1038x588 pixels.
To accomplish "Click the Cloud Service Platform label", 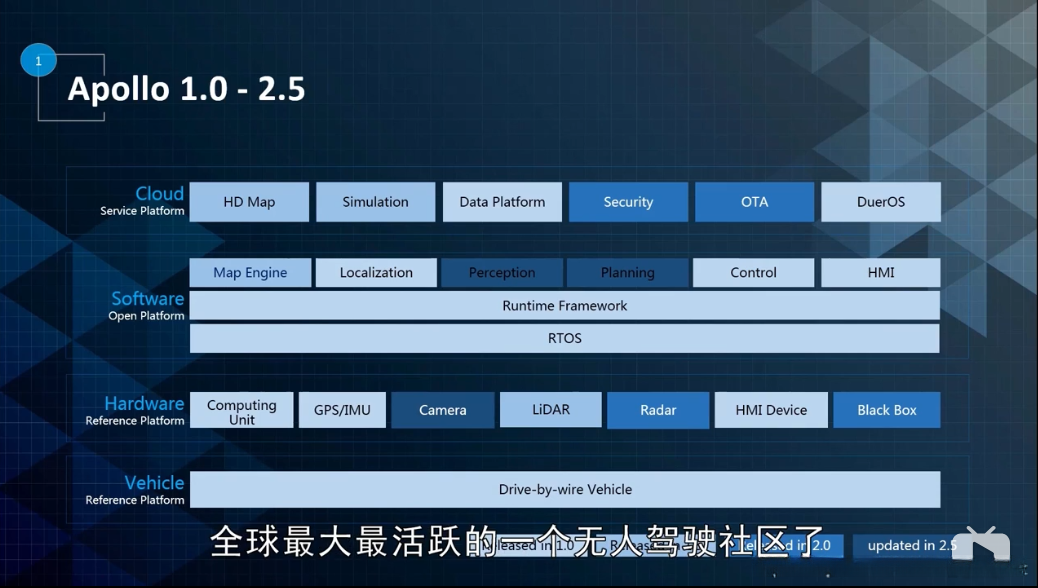I will (x=142, y=201).
